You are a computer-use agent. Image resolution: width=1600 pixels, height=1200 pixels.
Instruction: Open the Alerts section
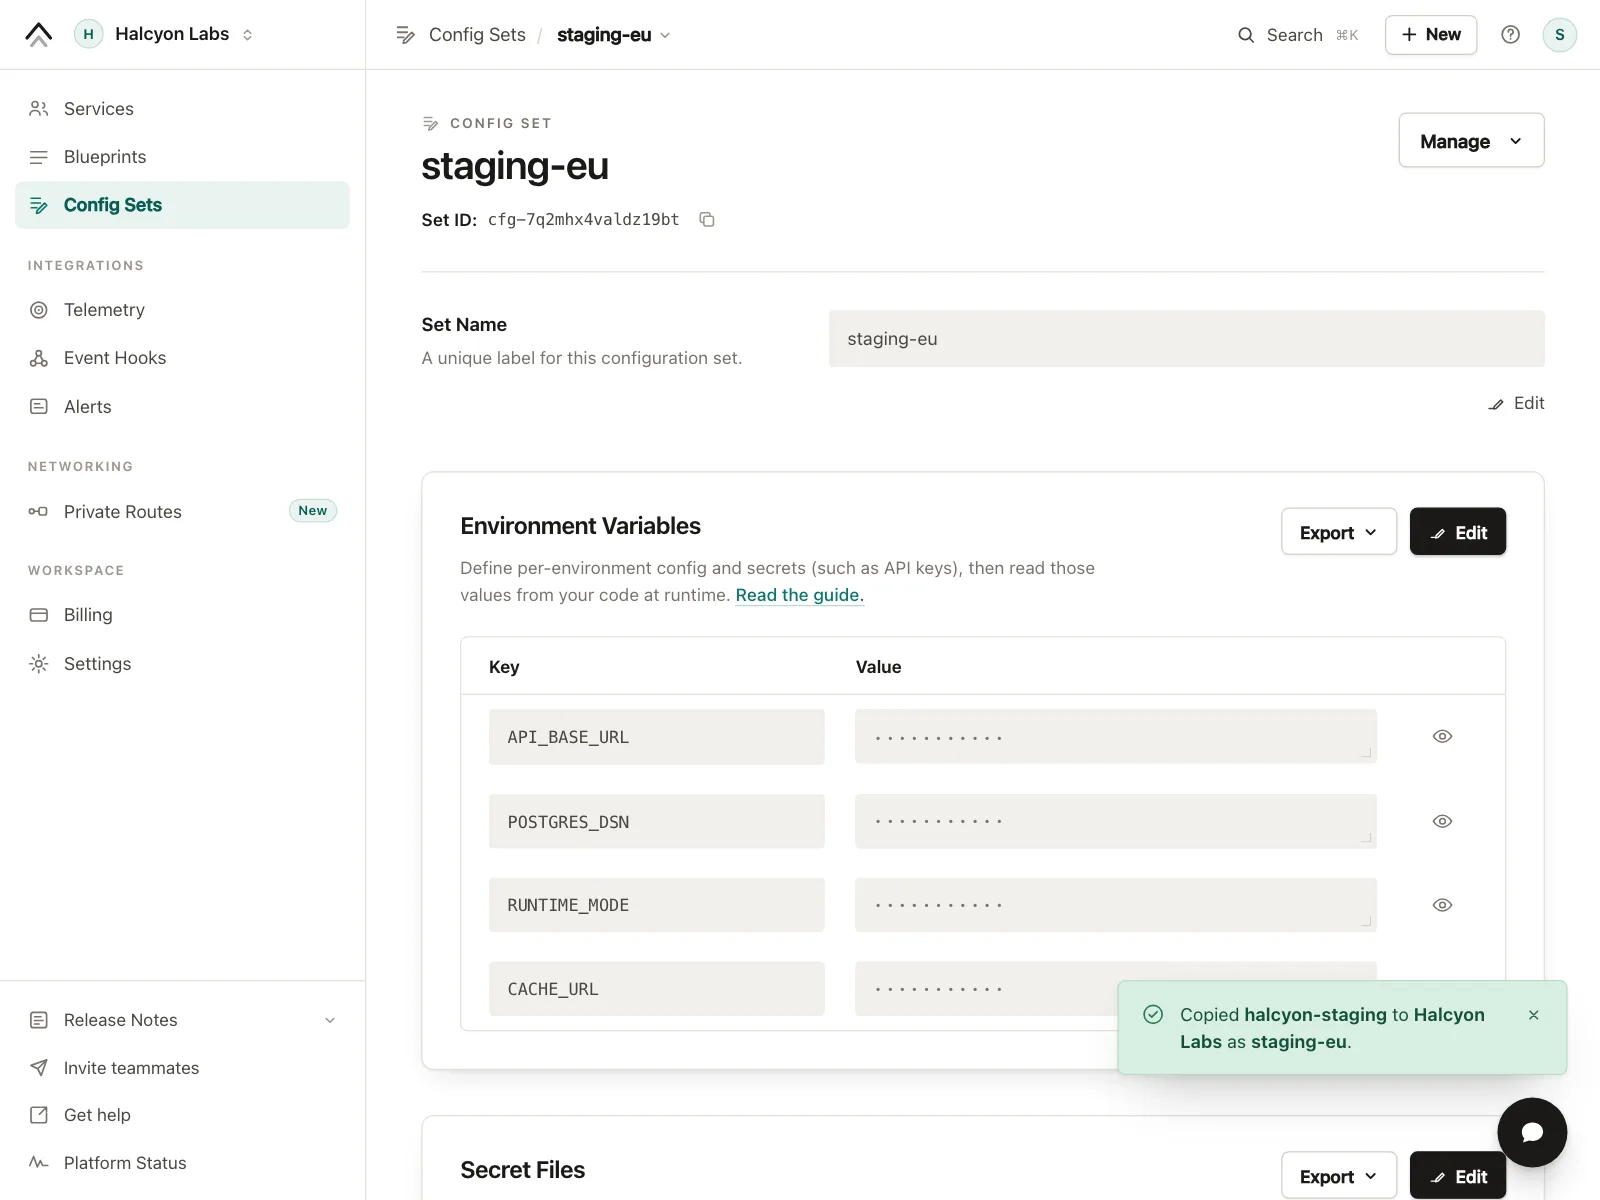tap(182, 407)
